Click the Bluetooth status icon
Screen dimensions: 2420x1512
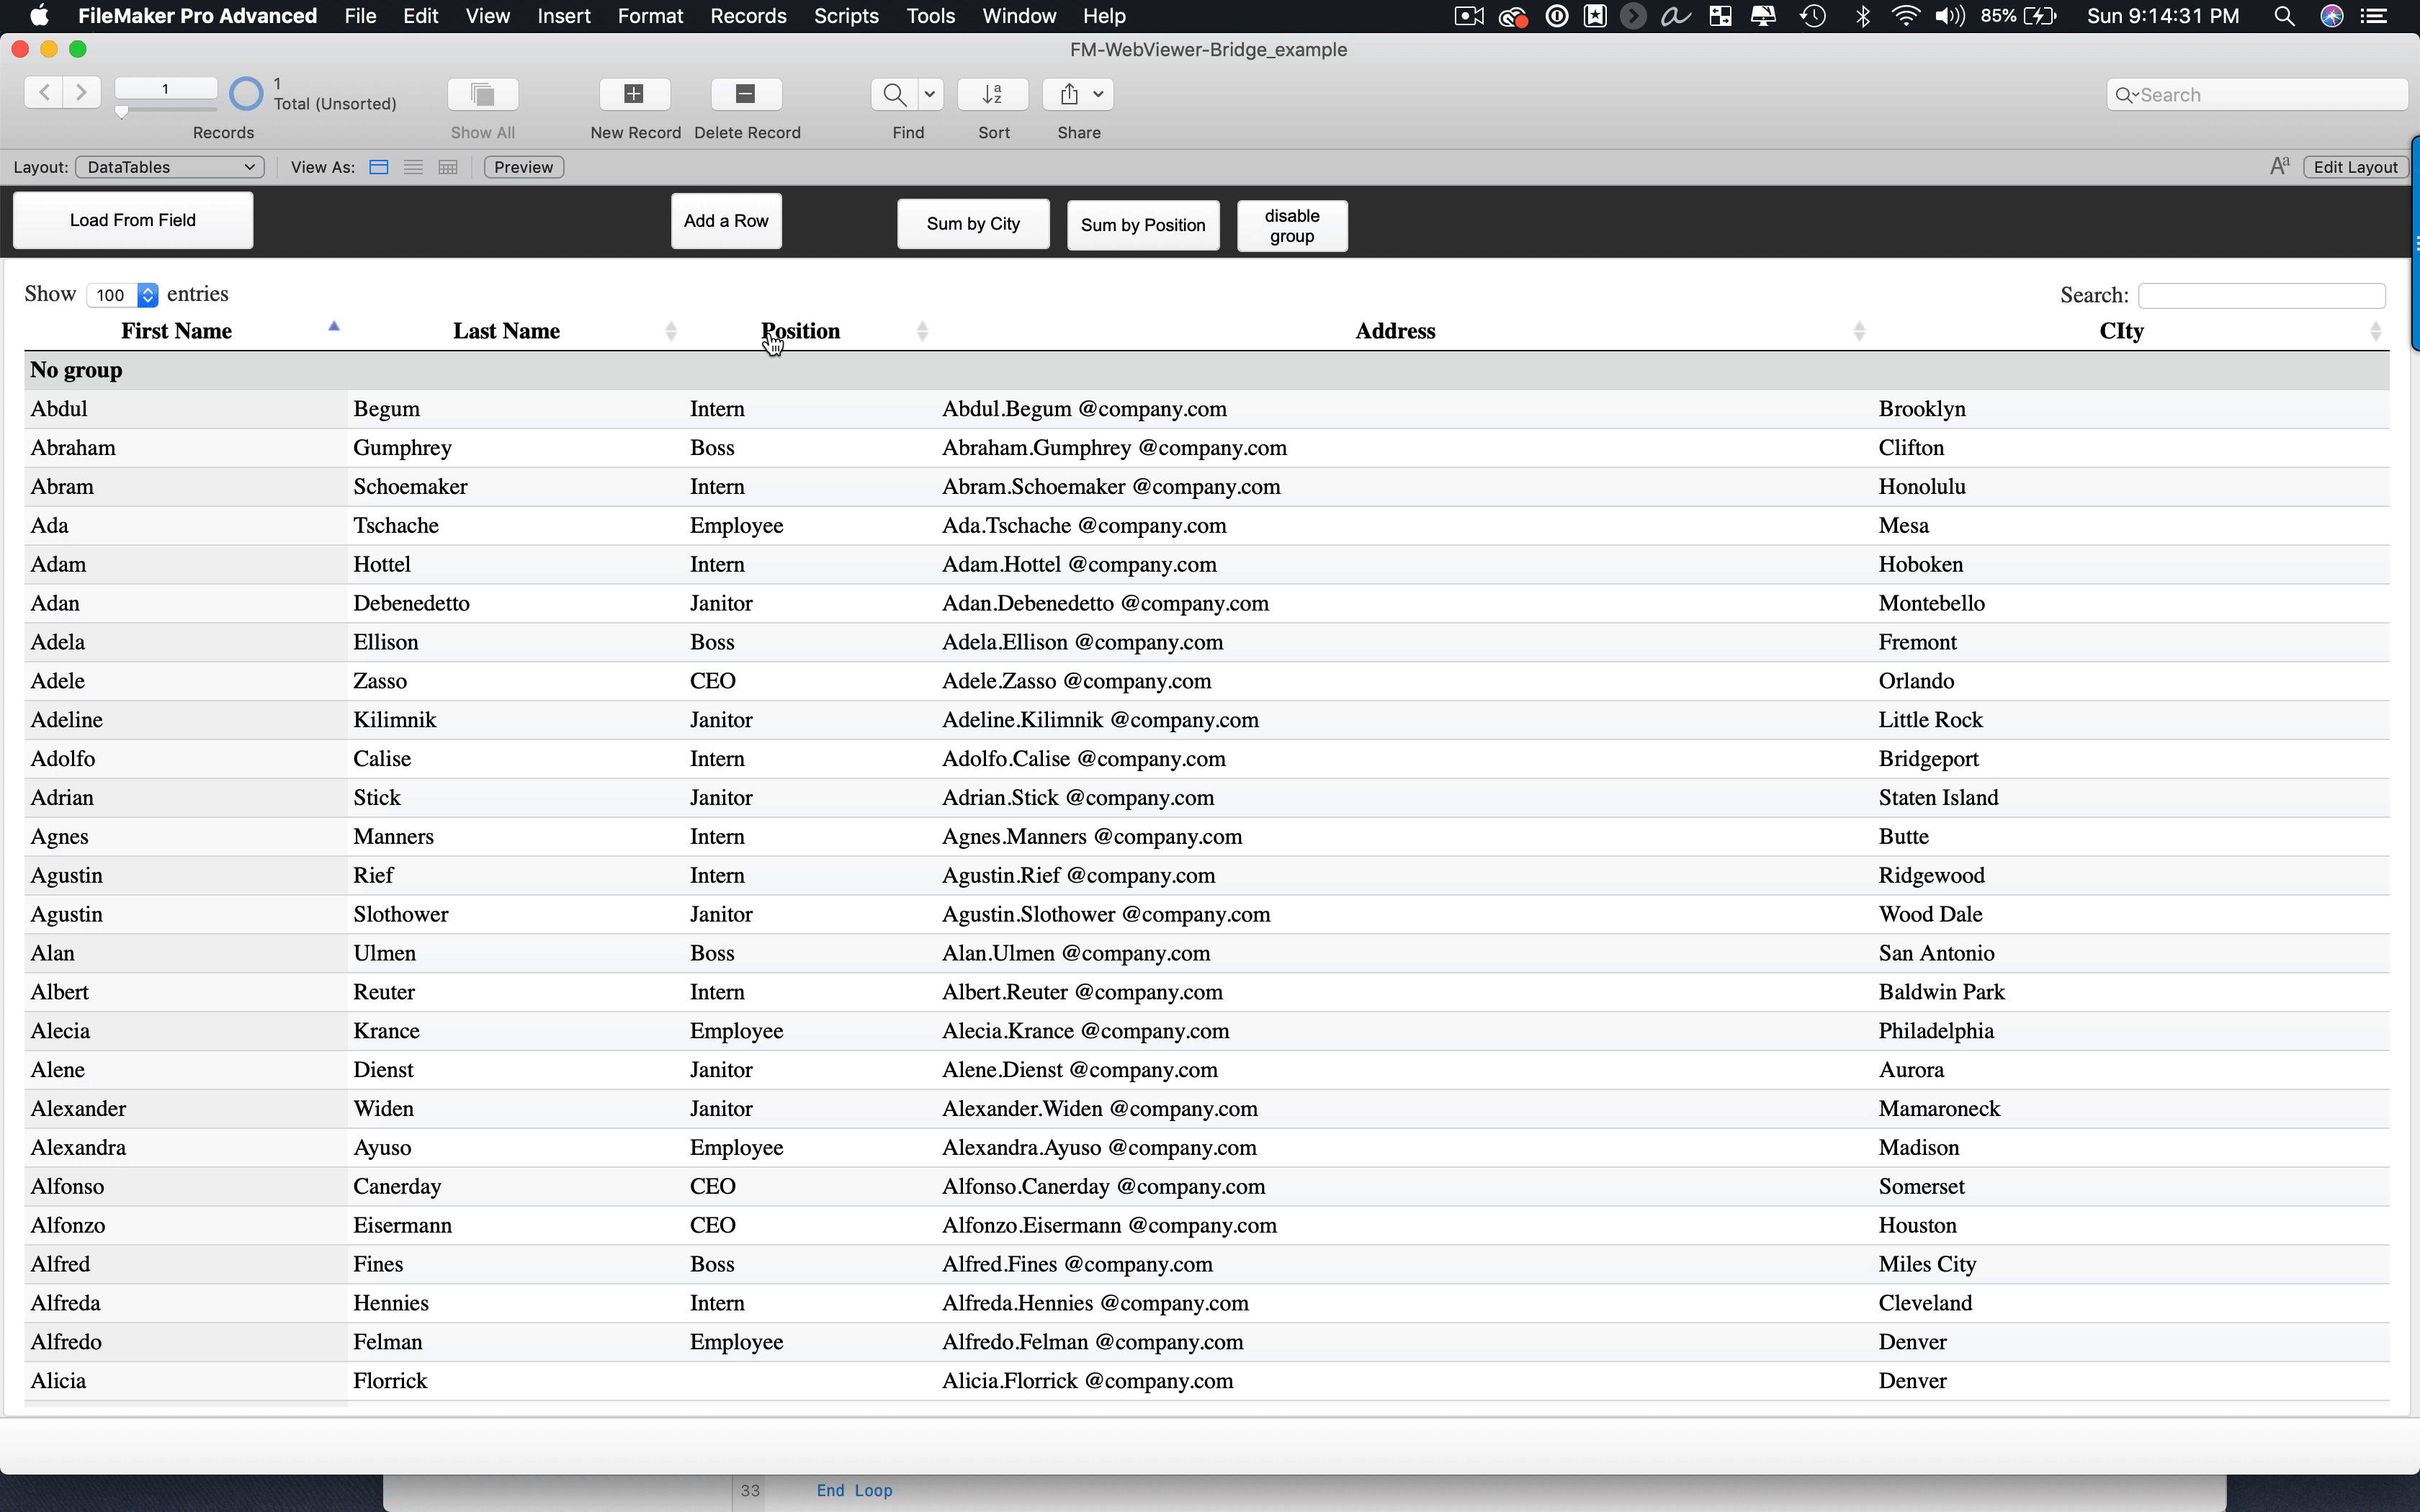1862,16
